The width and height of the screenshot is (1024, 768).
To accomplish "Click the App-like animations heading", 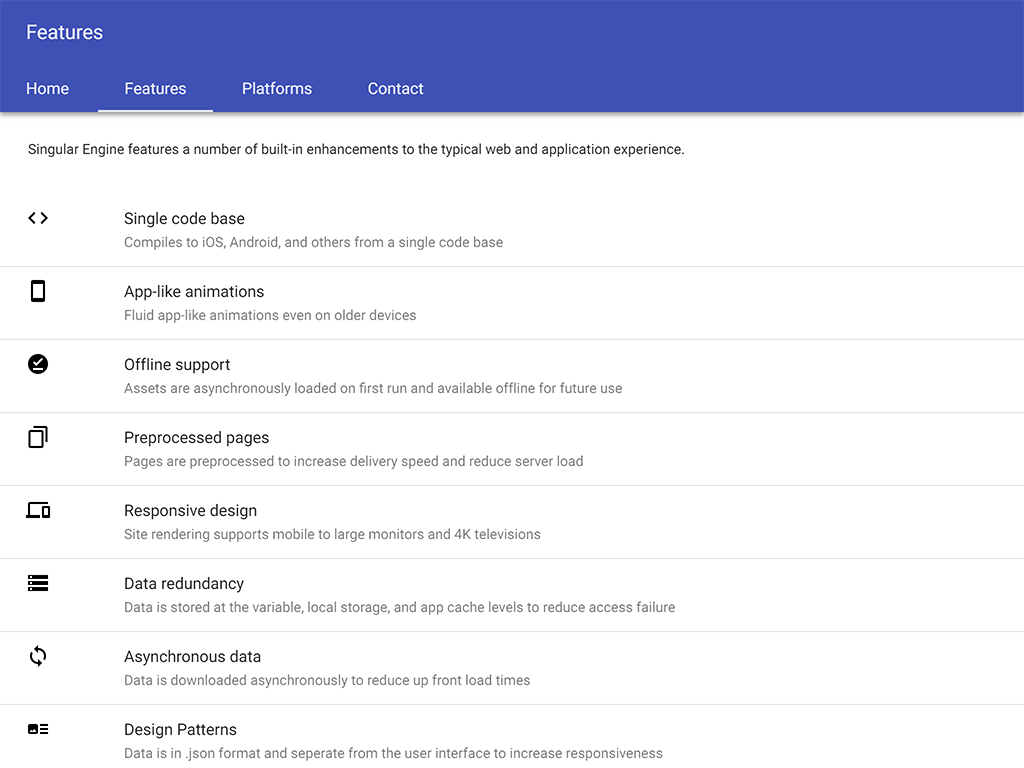I will point(194,291).
